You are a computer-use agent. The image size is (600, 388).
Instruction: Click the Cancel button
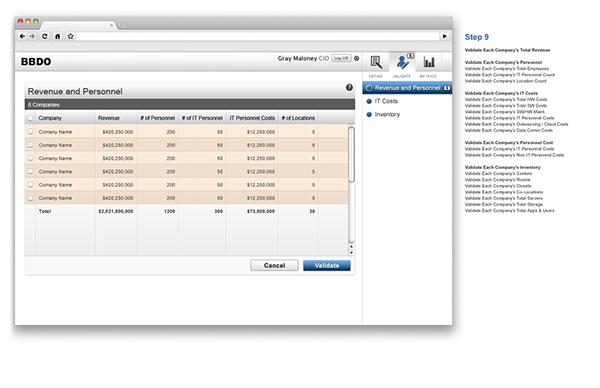274,266
